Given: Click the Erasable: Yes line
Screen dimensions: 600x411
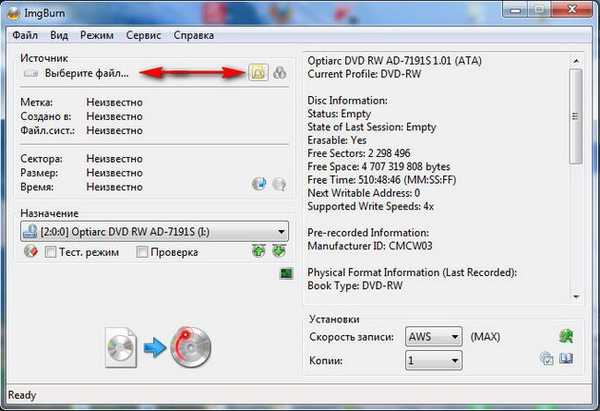Looking at the screenshot, I should click(337, 140).
